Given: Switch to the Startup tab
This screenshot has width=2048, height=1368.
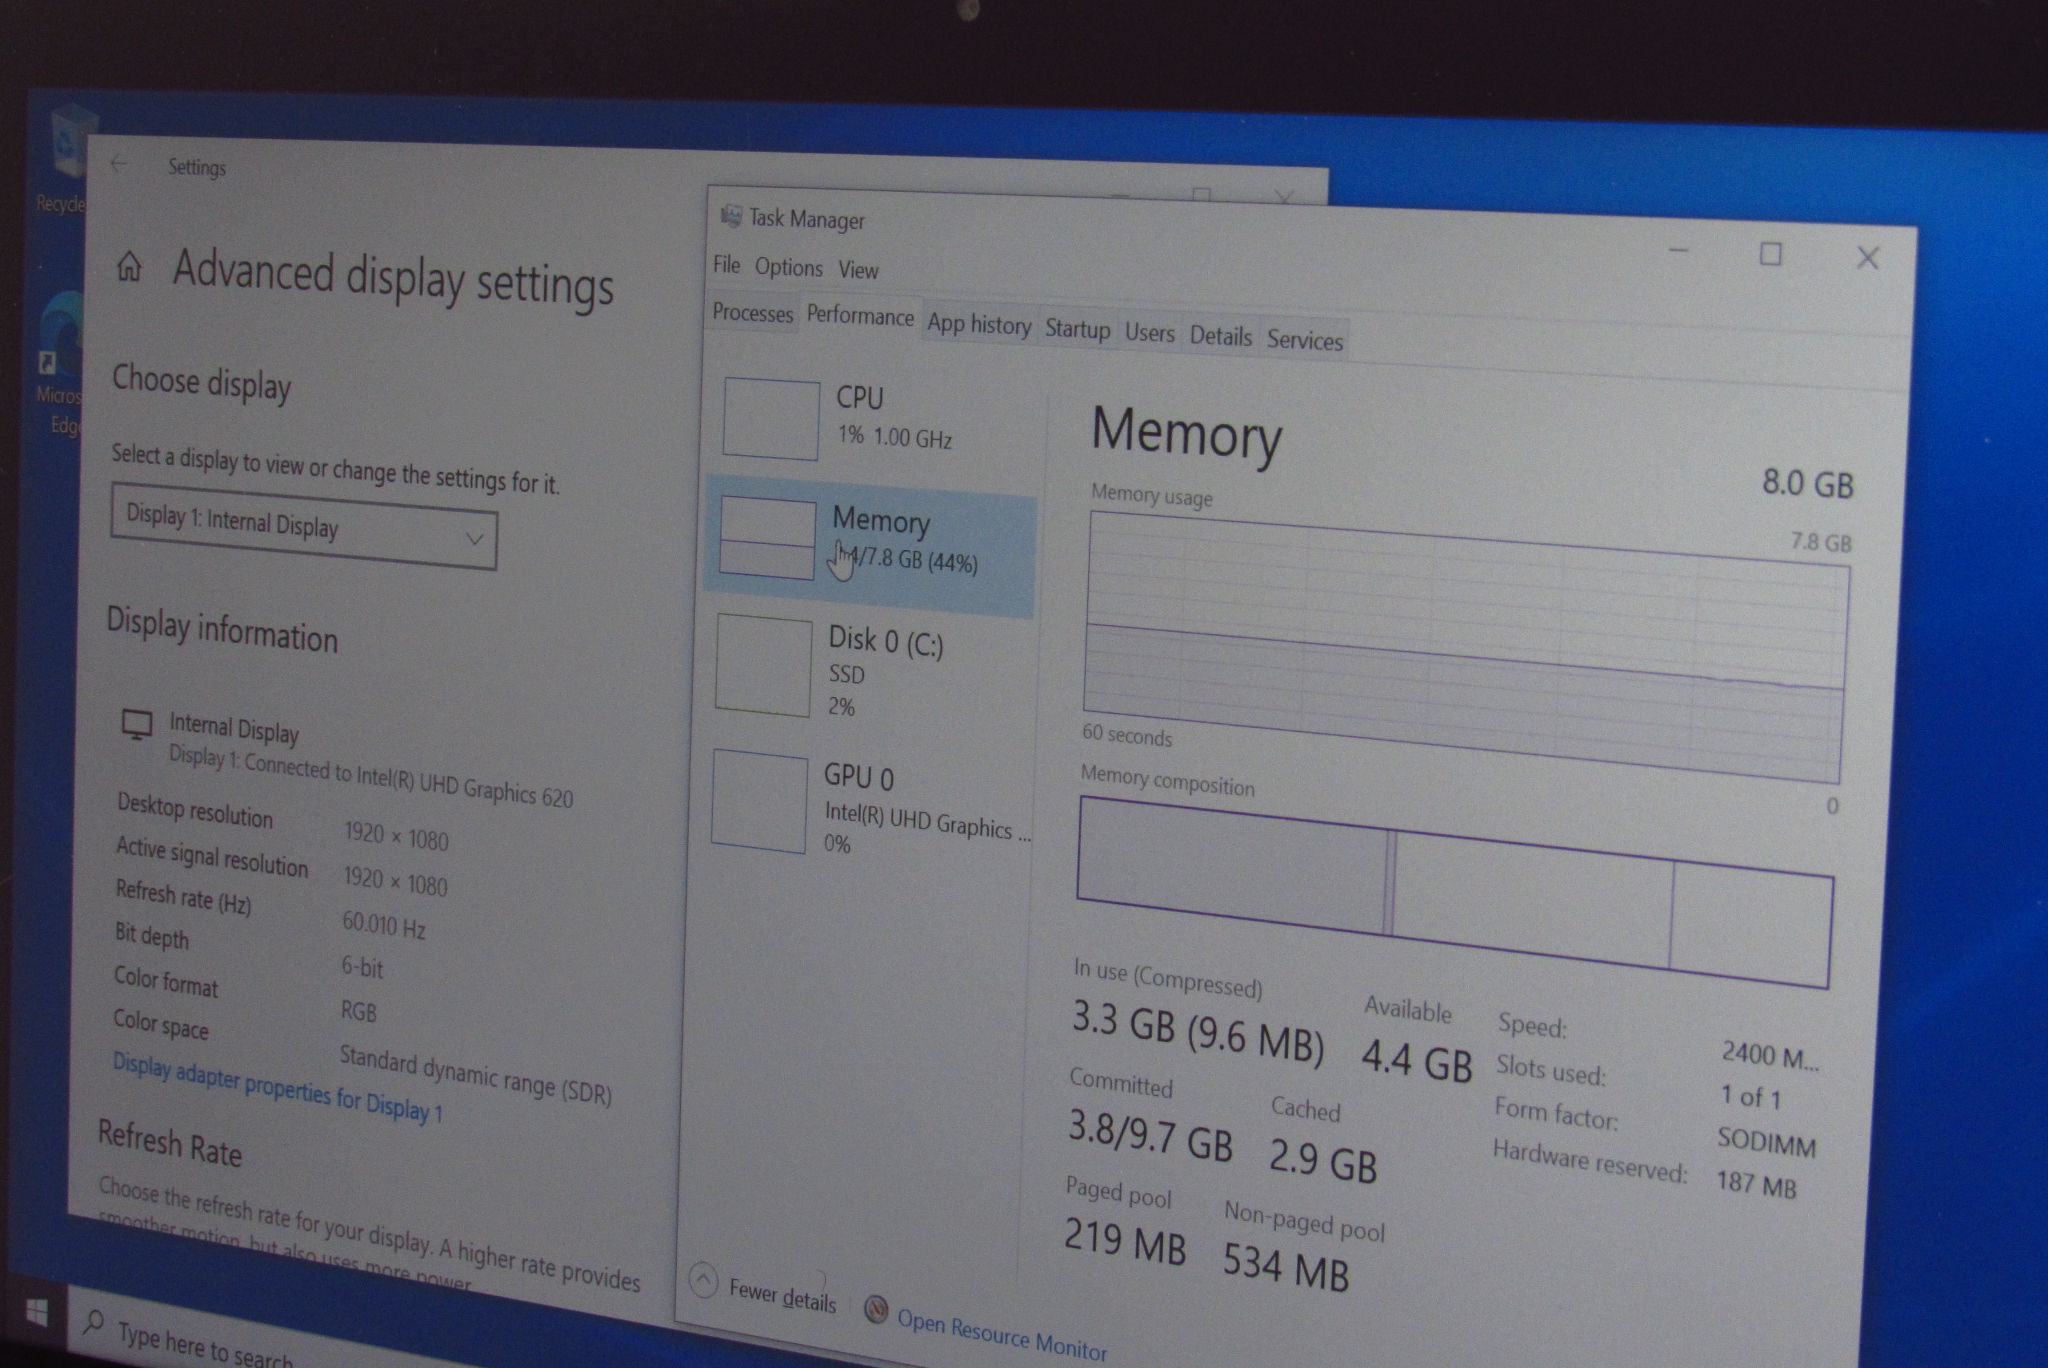Looking at the screenshot, I should pyautogui.click(x=1077, y=329).
